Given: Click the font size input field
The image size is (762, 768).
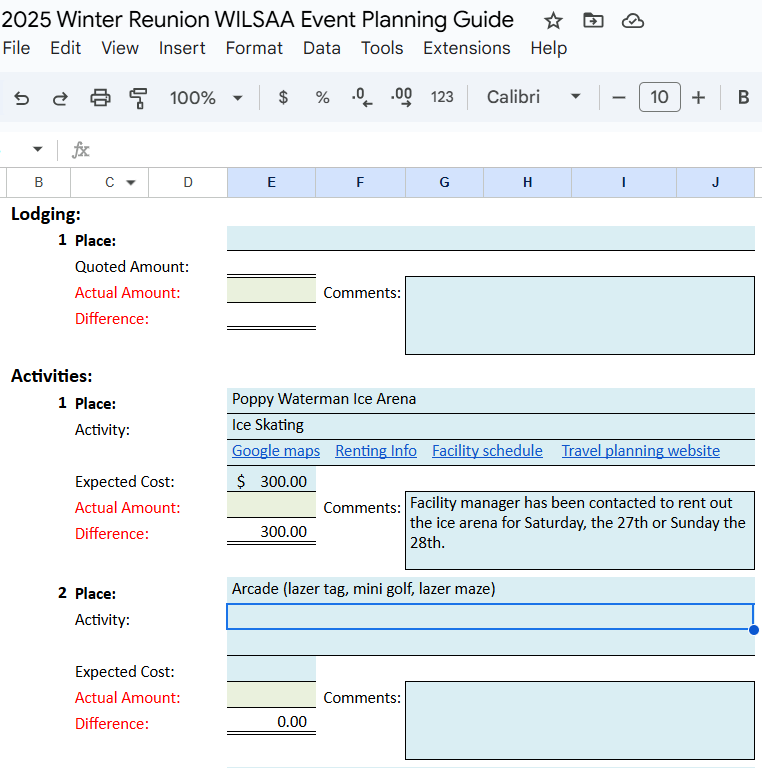Looking at the screenshot, I should coord(659,97).
